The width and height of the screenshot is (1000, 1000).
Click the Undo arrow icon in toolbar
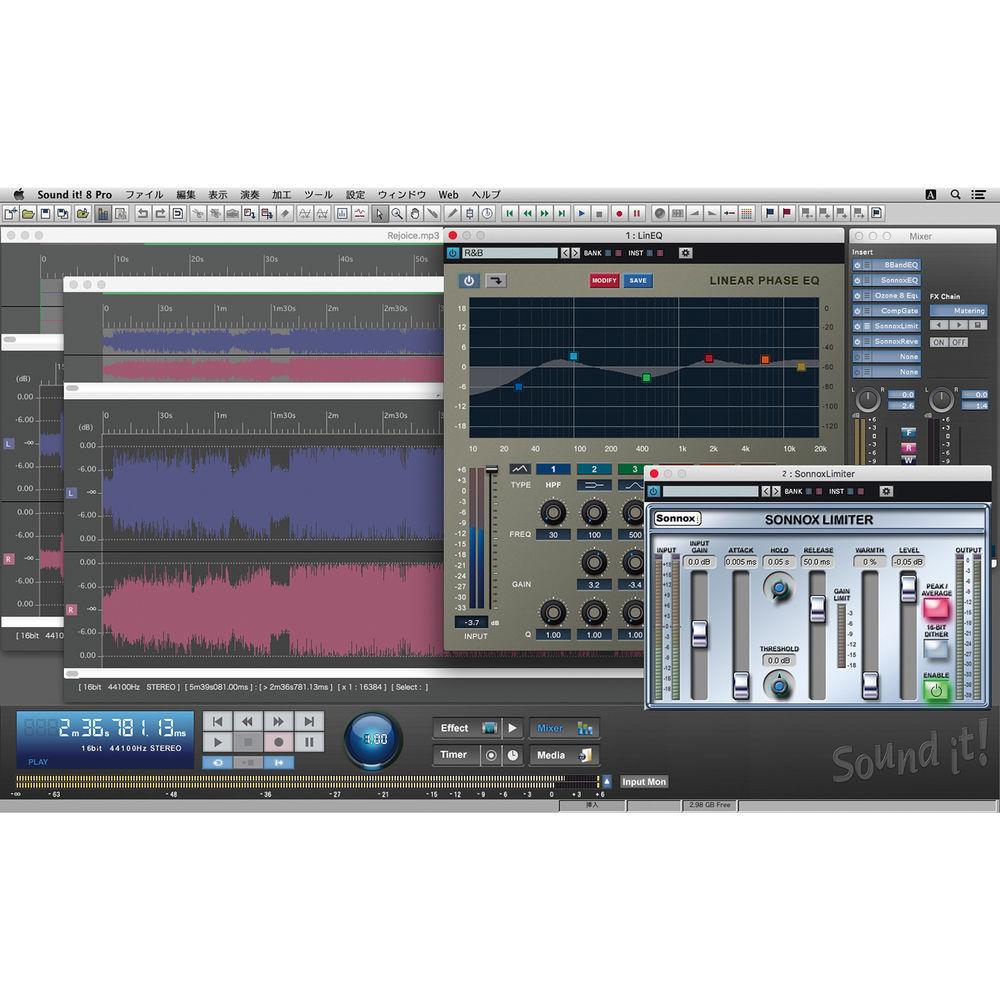click(143, 213)
